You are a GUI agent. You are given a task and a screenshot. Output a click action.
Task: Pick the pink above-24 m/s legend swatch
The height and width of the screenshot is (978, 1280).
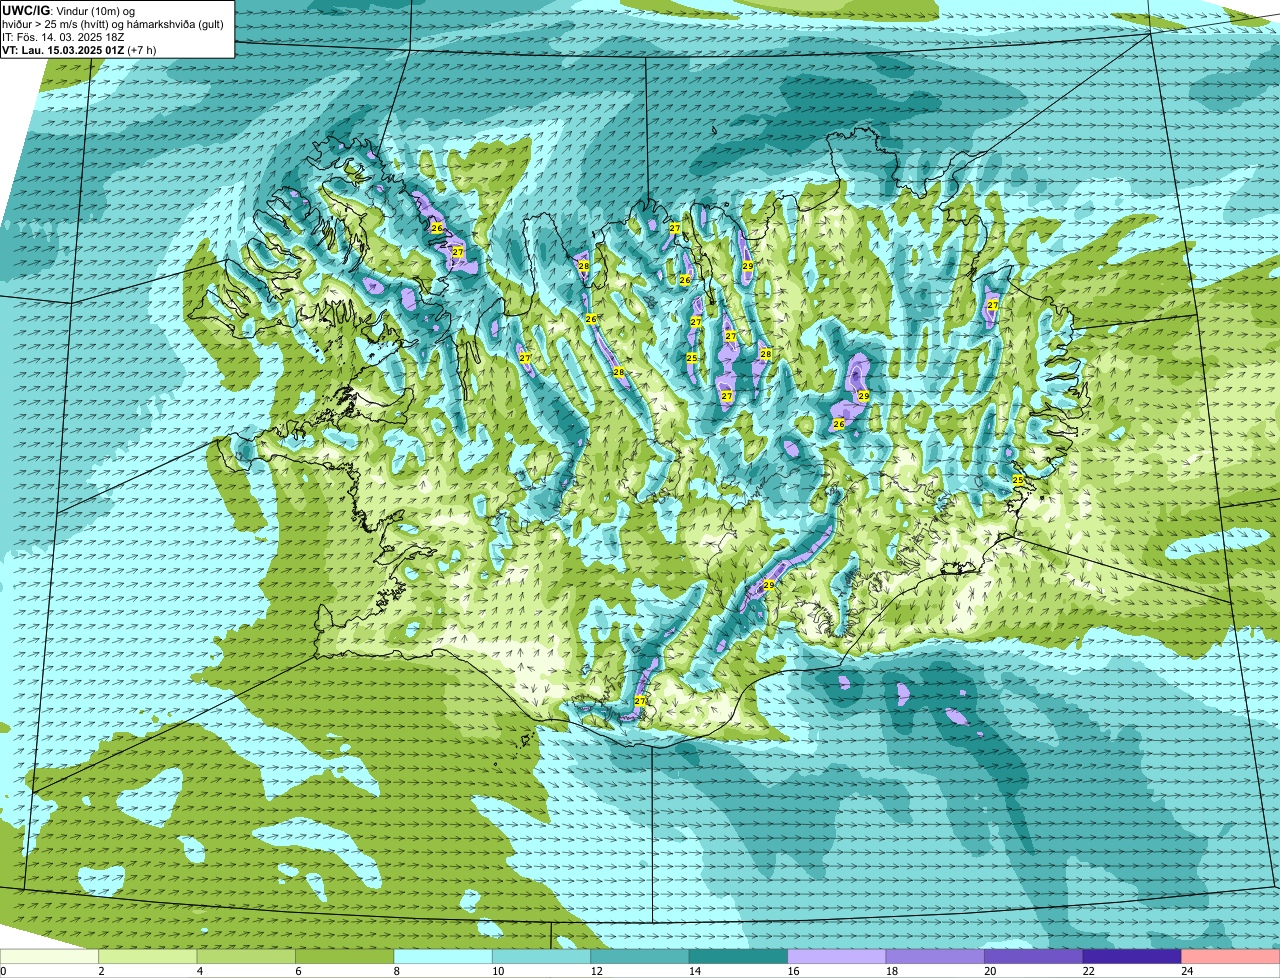[1231, 956]
